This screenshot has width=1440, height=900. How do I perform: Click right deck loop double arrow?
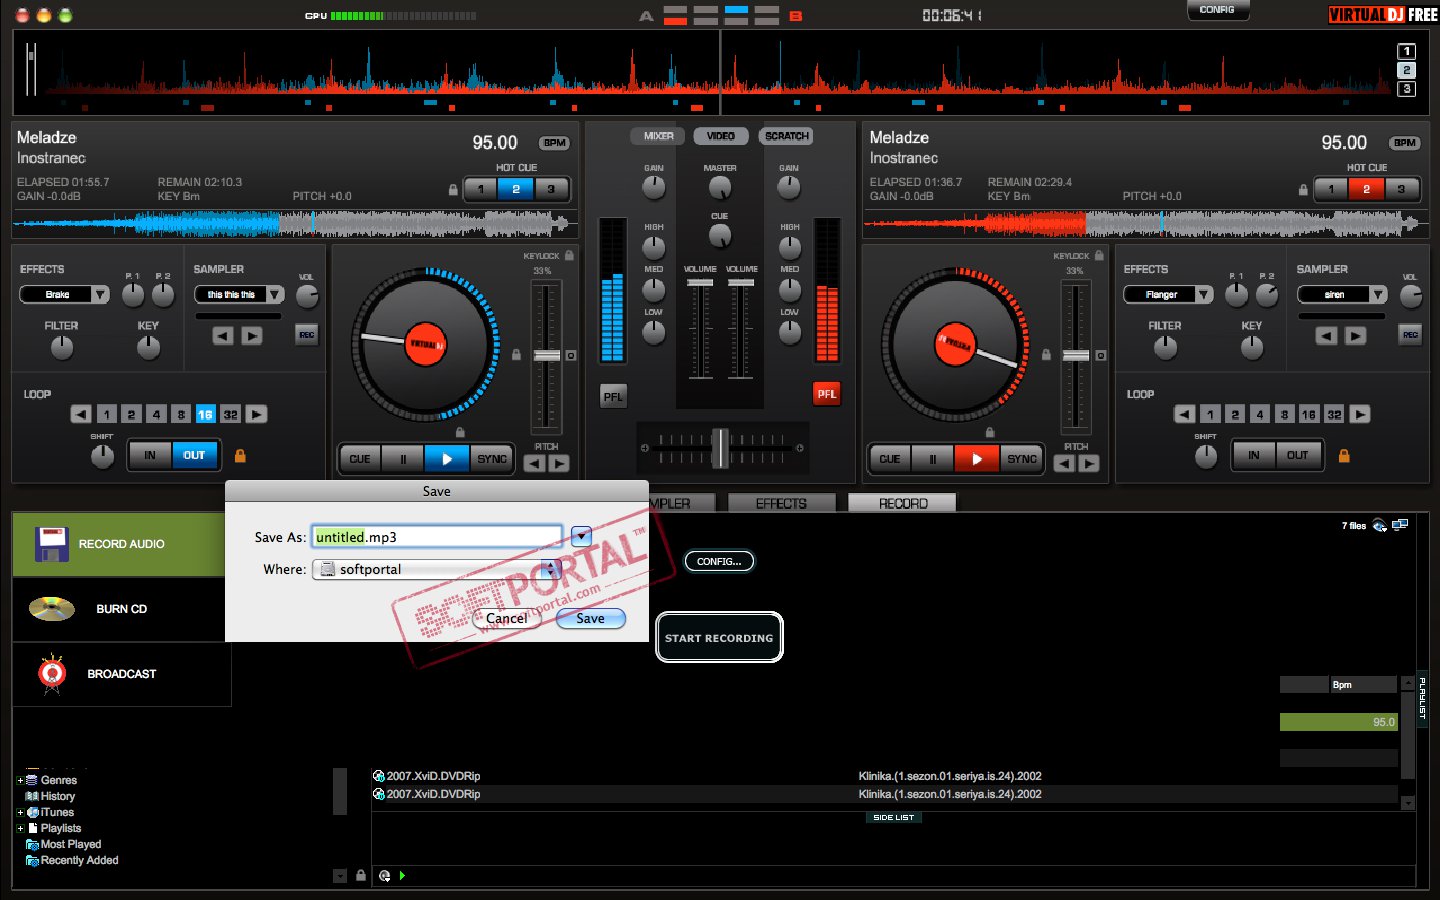click(1360, 414)
